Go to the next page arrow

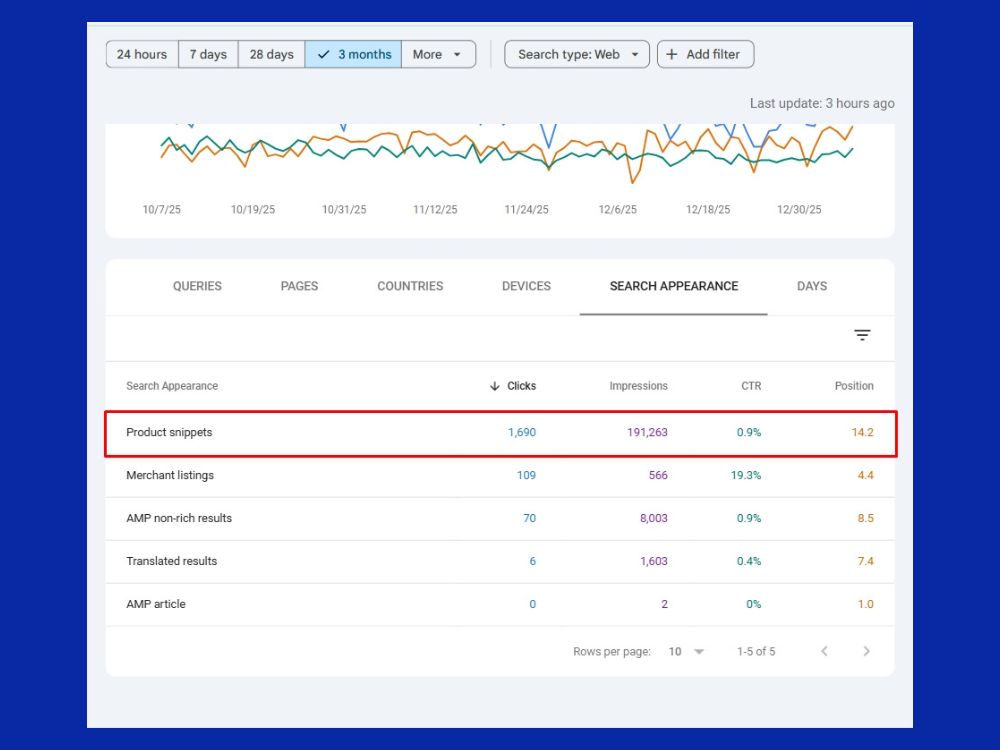pos(866,651)
